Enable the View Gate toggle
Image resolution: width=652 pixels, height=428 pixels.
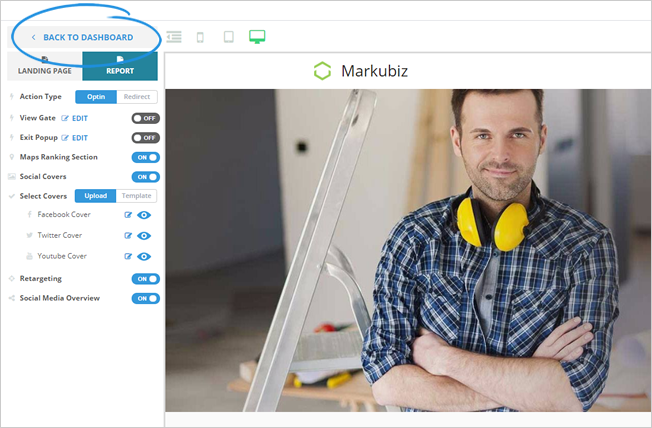[x=145, y=118]
